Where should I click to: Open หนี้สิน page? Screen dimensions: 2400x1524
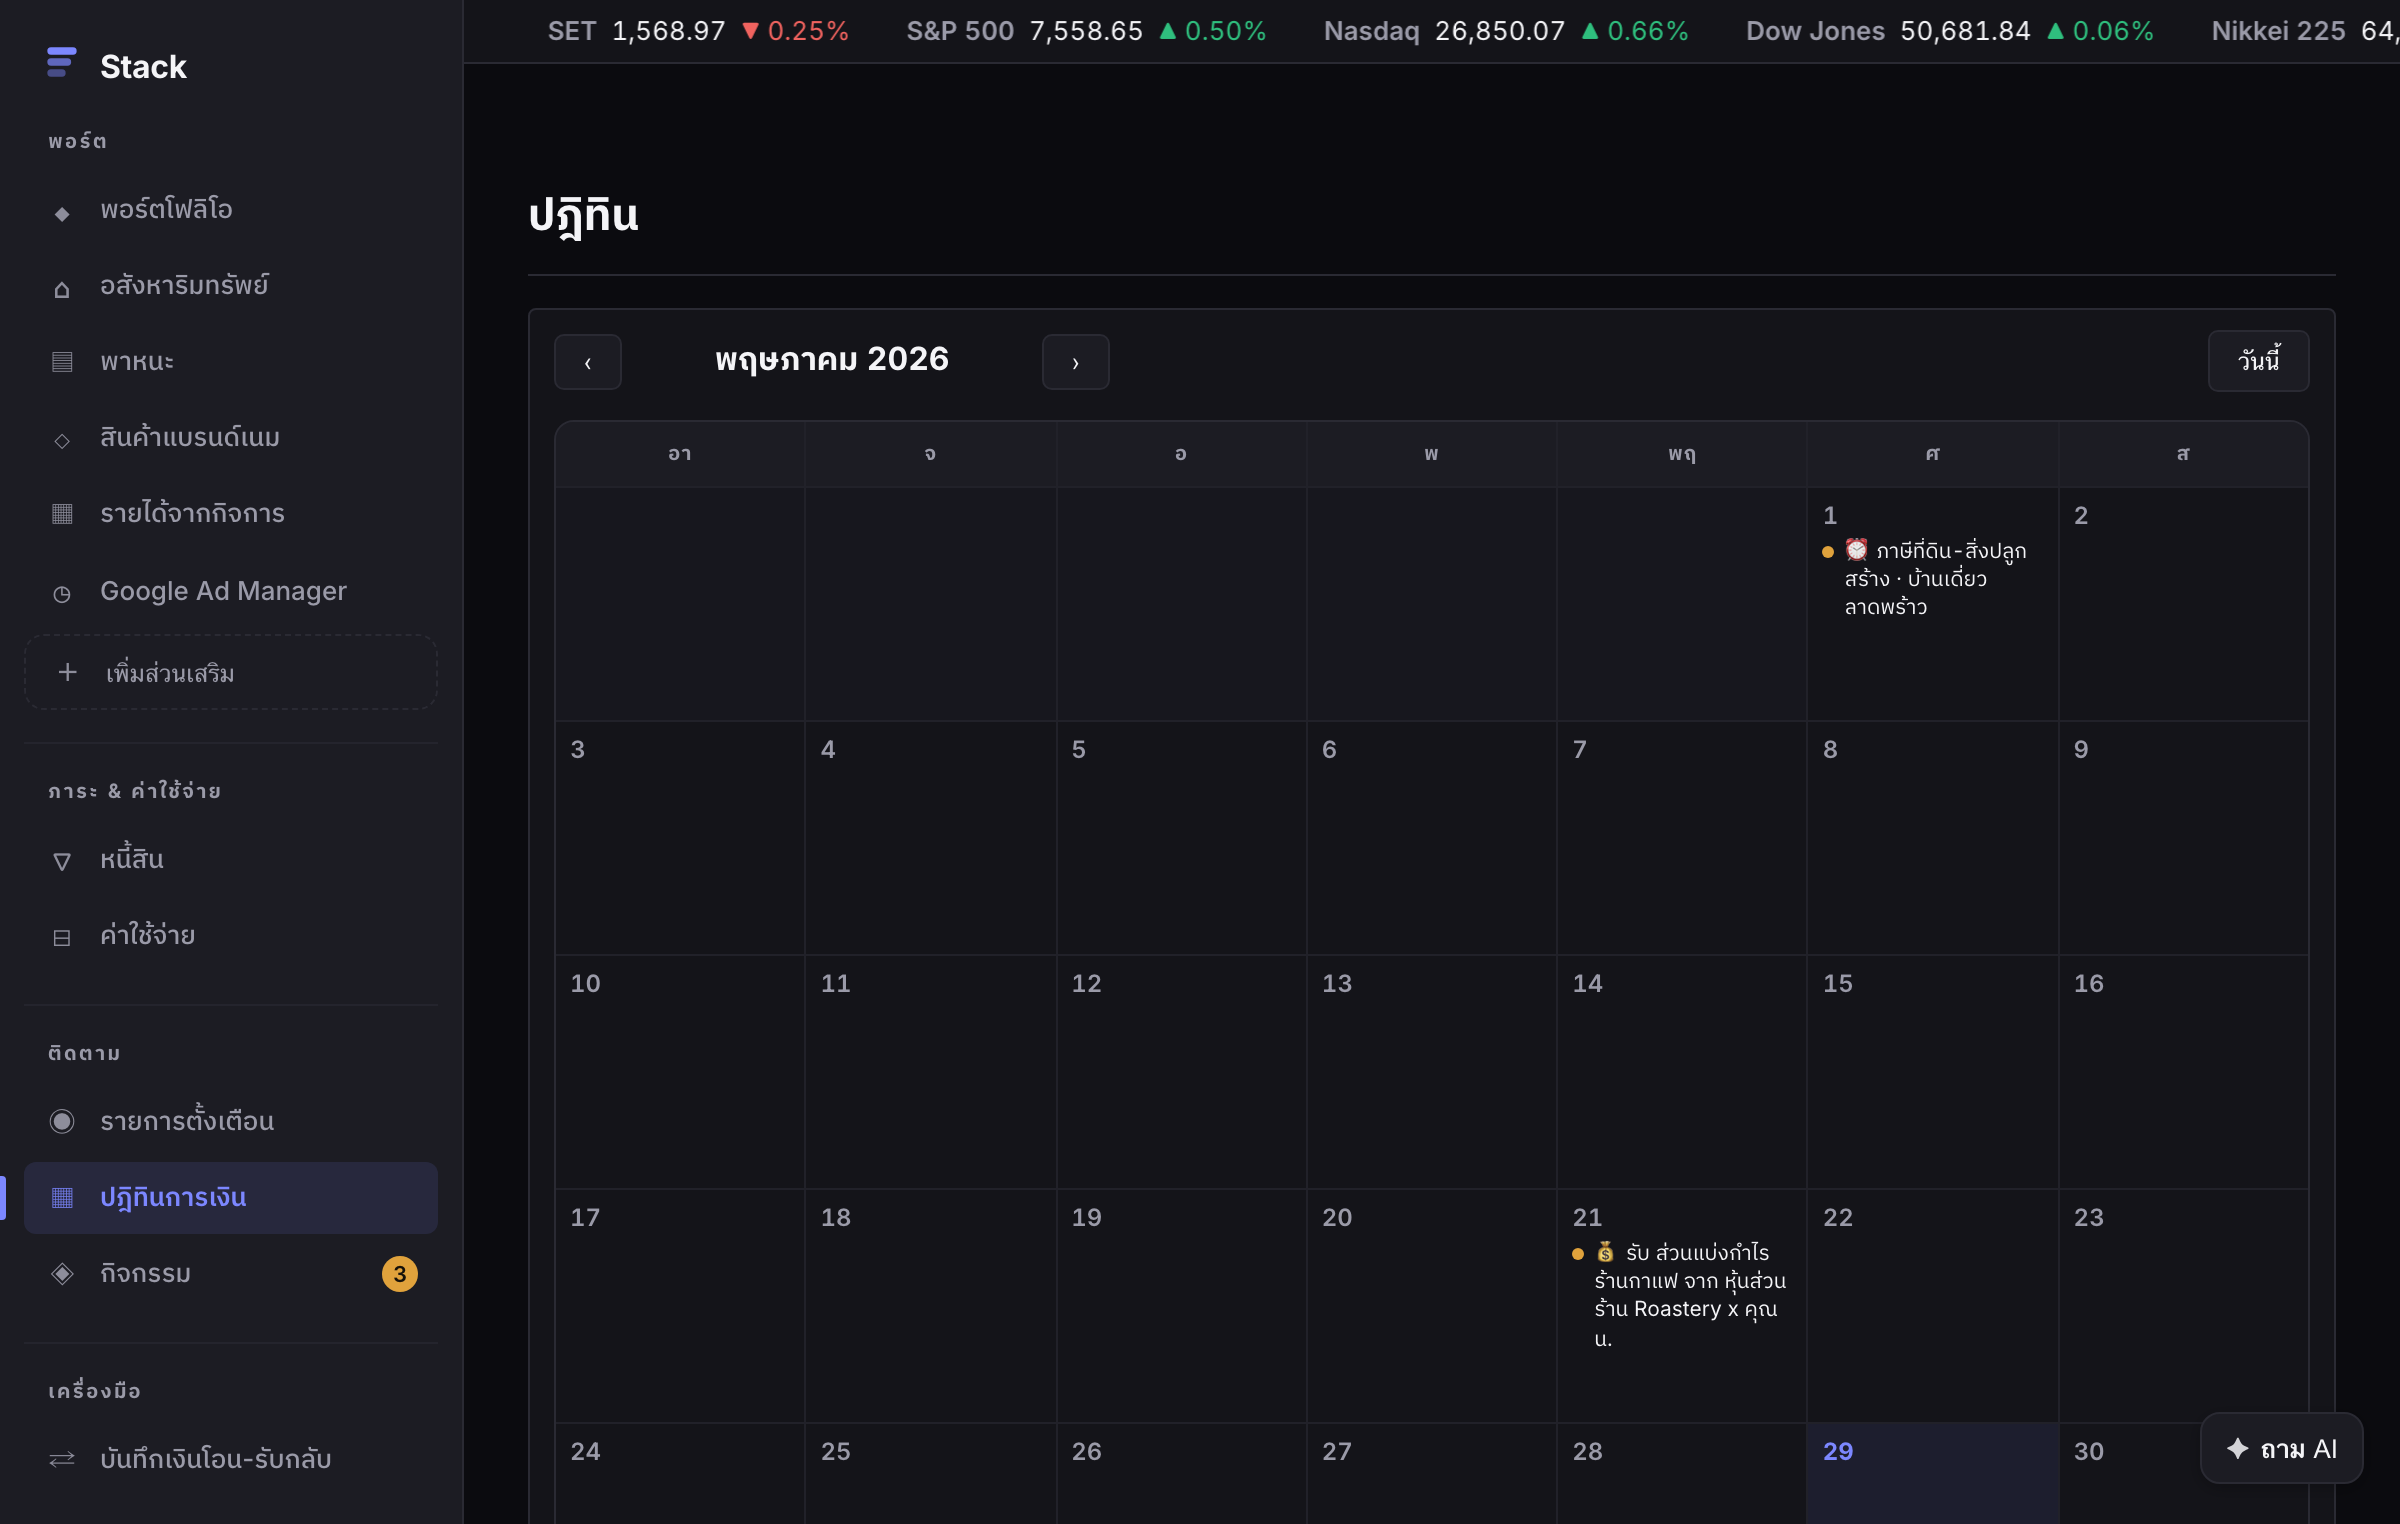point(231,859)
